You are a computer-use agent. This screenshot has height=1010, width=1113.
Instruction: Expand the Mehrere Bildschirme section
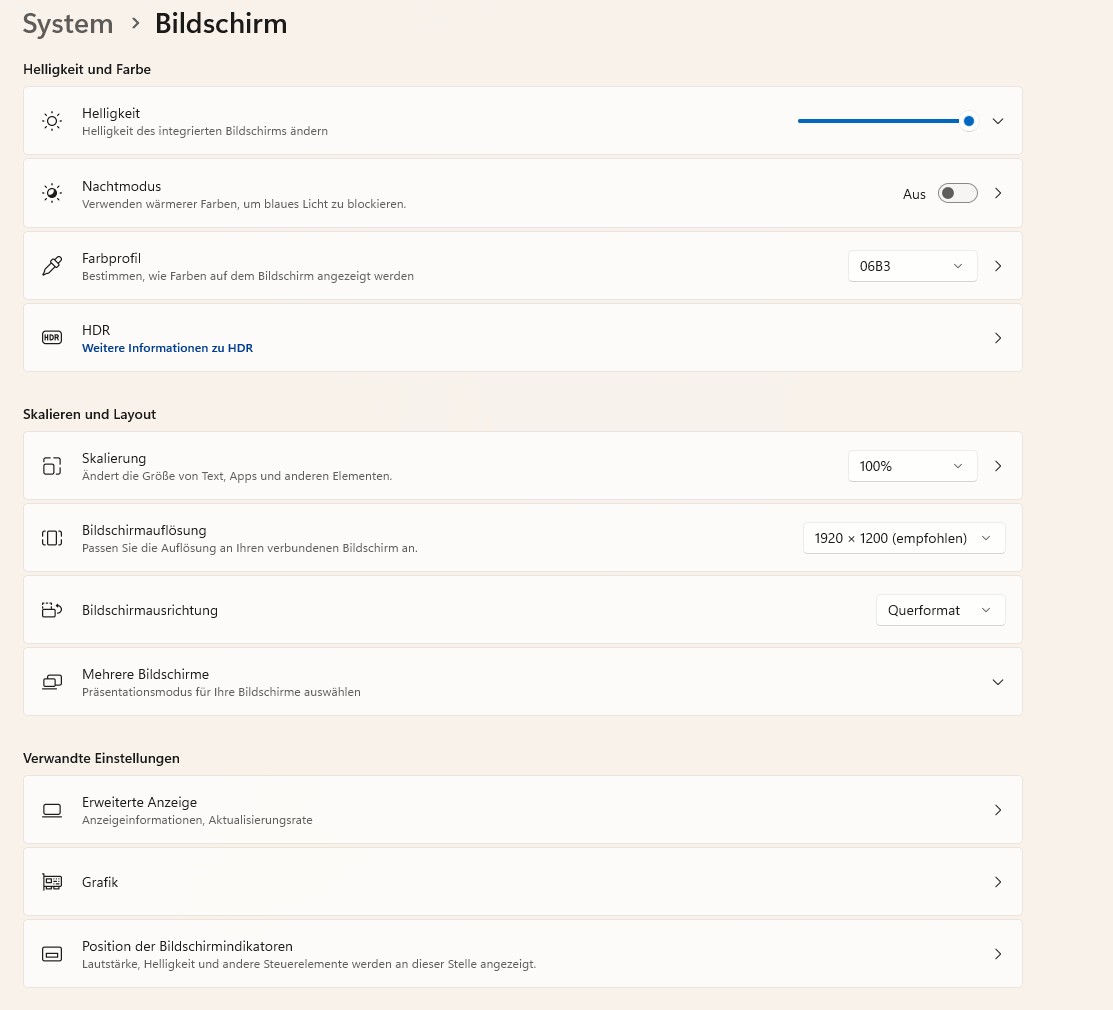pos(998,682)
